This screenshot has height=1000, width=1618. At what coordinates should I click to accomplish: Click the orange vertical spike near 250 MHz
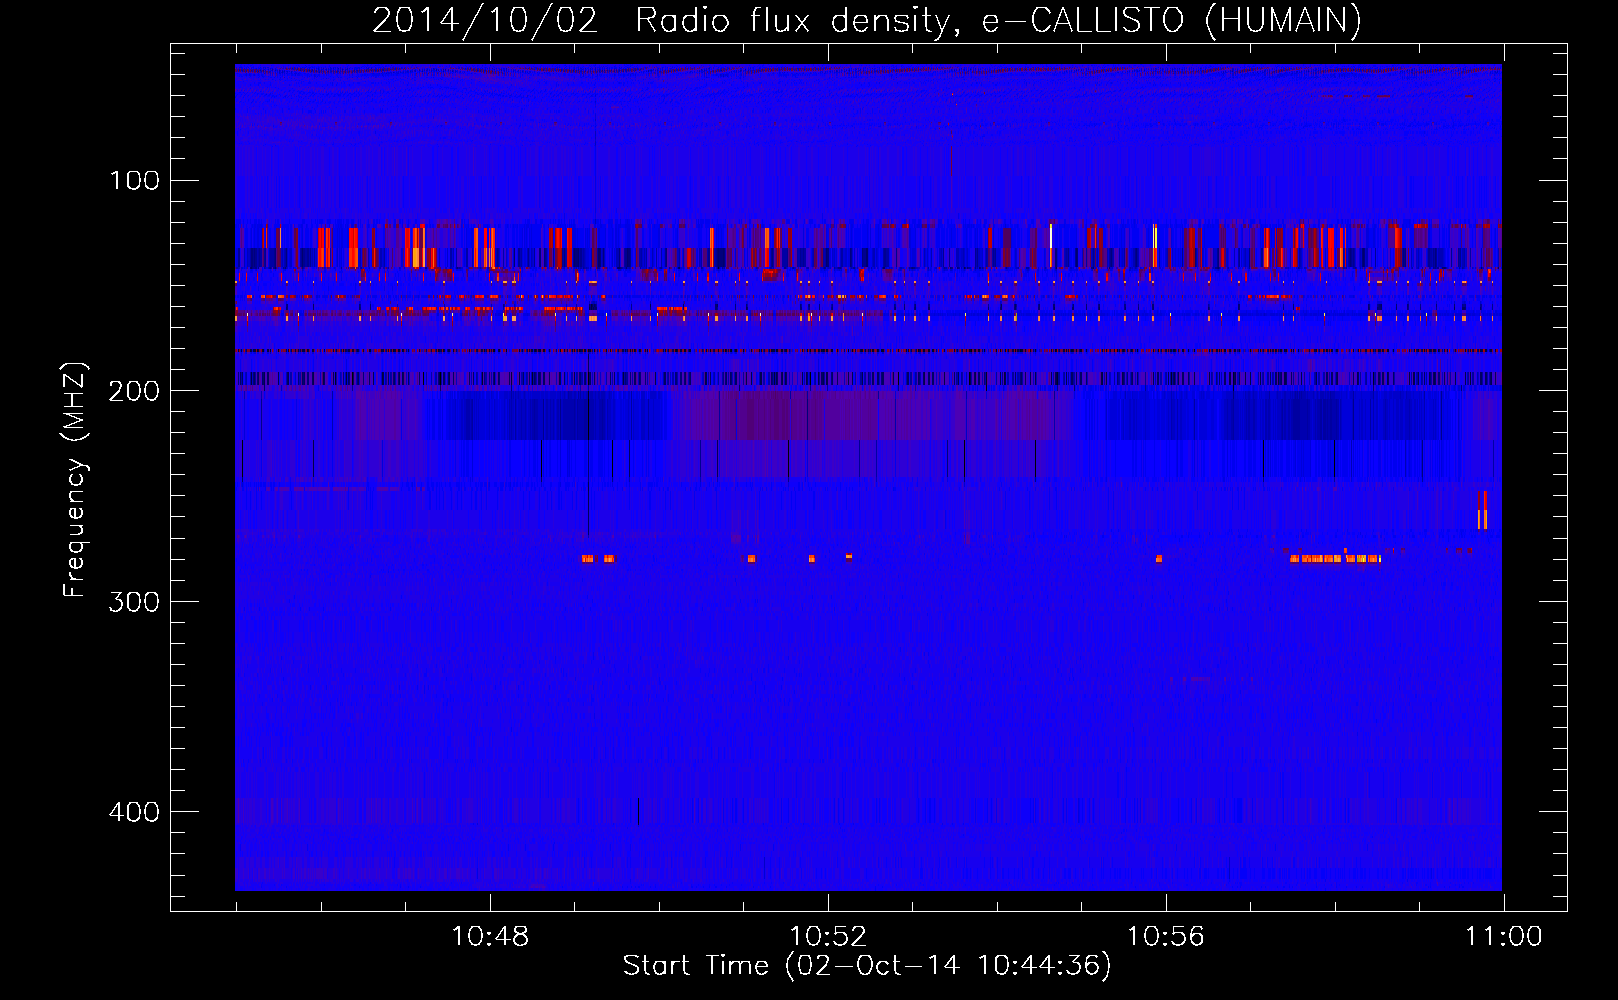click(1482, 510)
